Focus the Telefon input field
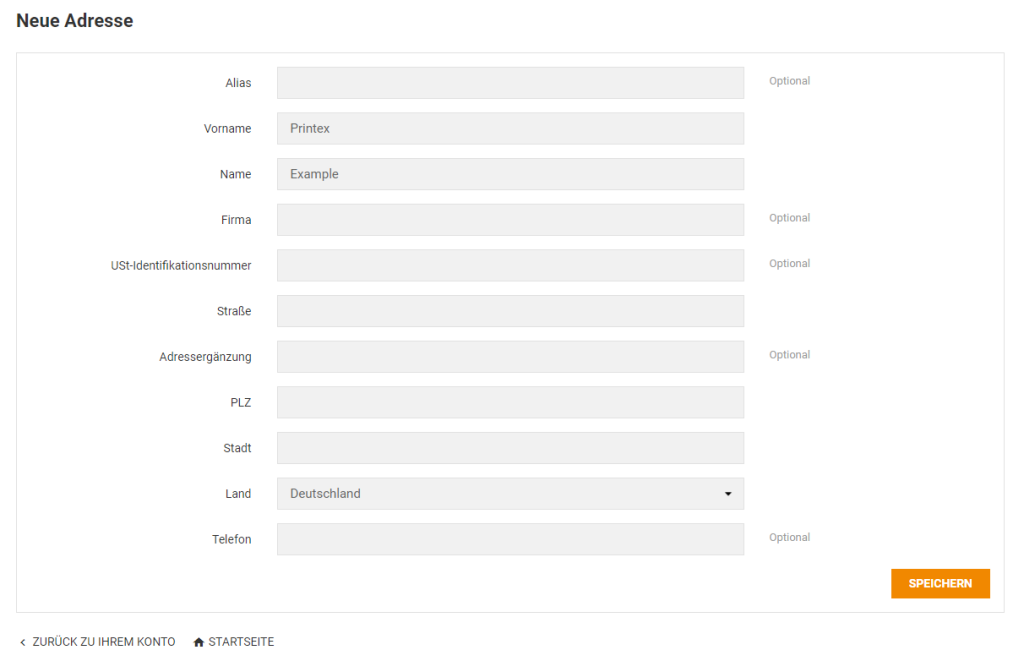The height and width of the screenshot is (661, 1024). click(510, 540)
